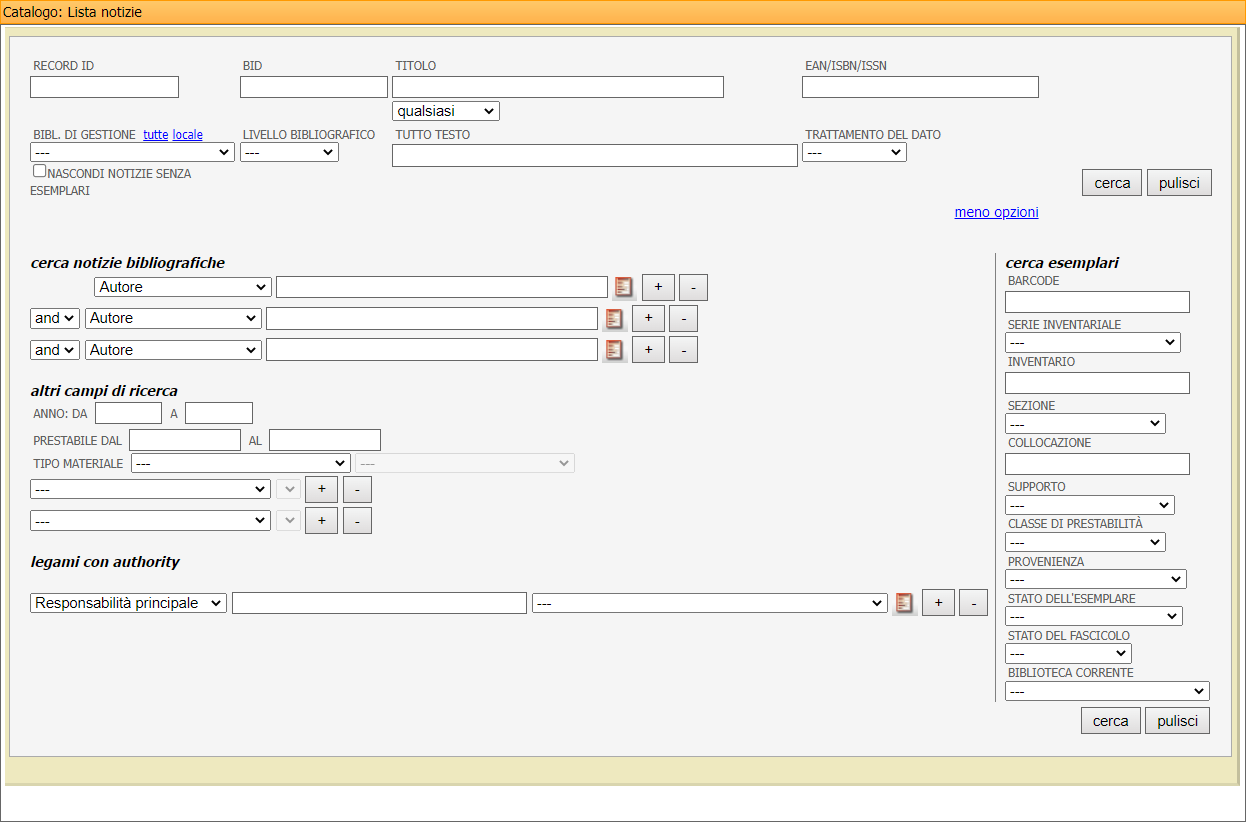Click minus button in legami con authority row
Screen dimensions: 1246x822
coord(973,603)
